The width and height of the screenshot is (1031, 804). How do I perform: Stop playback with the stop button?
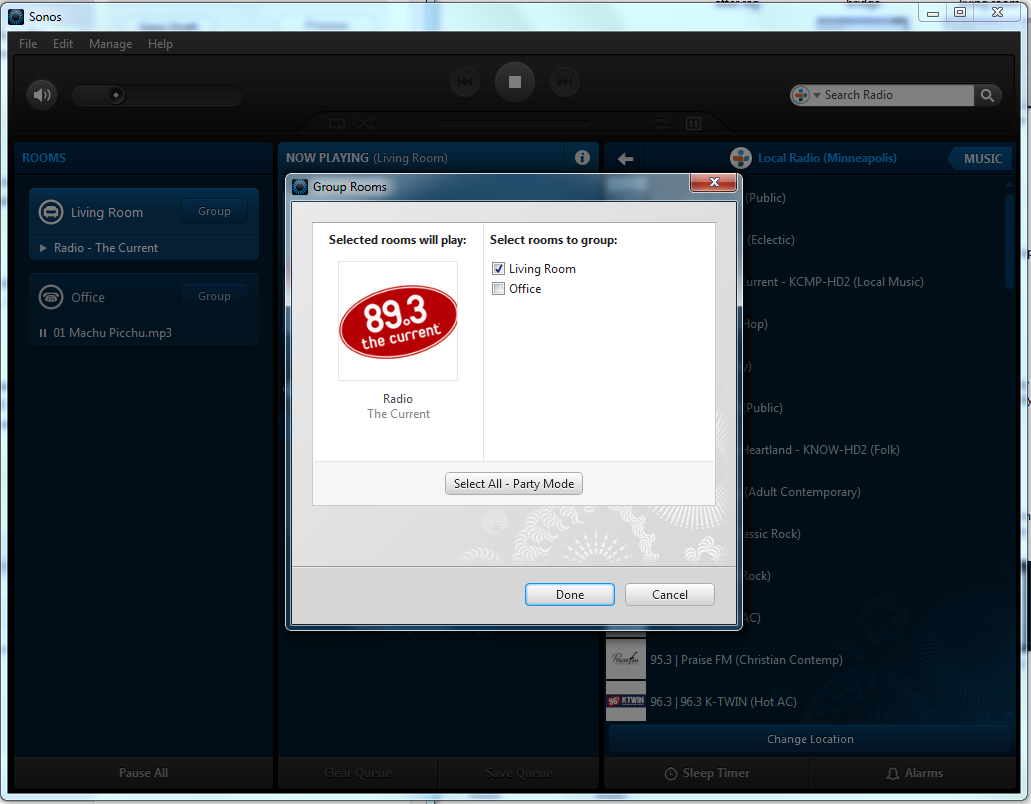515,82
